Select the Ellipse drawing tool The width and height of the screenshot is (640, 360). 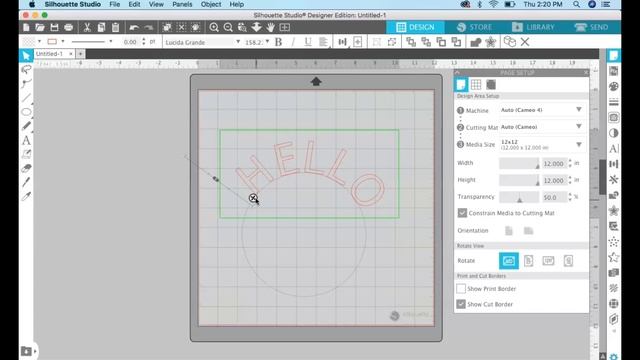click(x=27, y=112)
